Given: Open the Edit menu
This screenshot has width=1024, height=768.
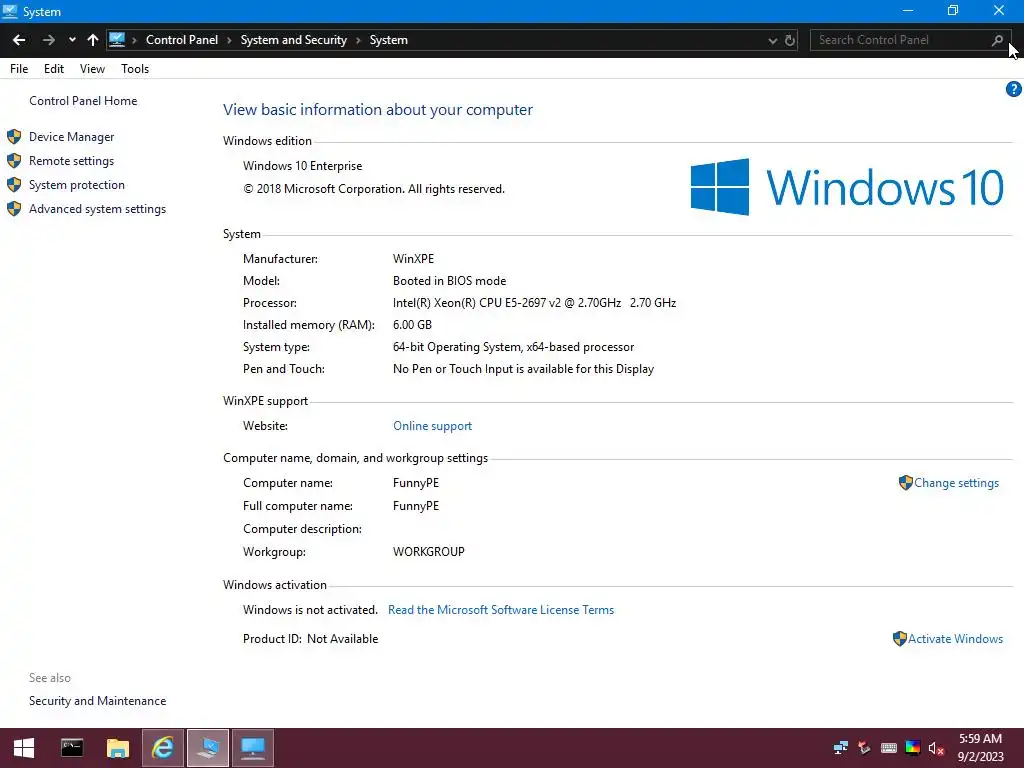Looking at the screenshot, I should pos(54,69).
